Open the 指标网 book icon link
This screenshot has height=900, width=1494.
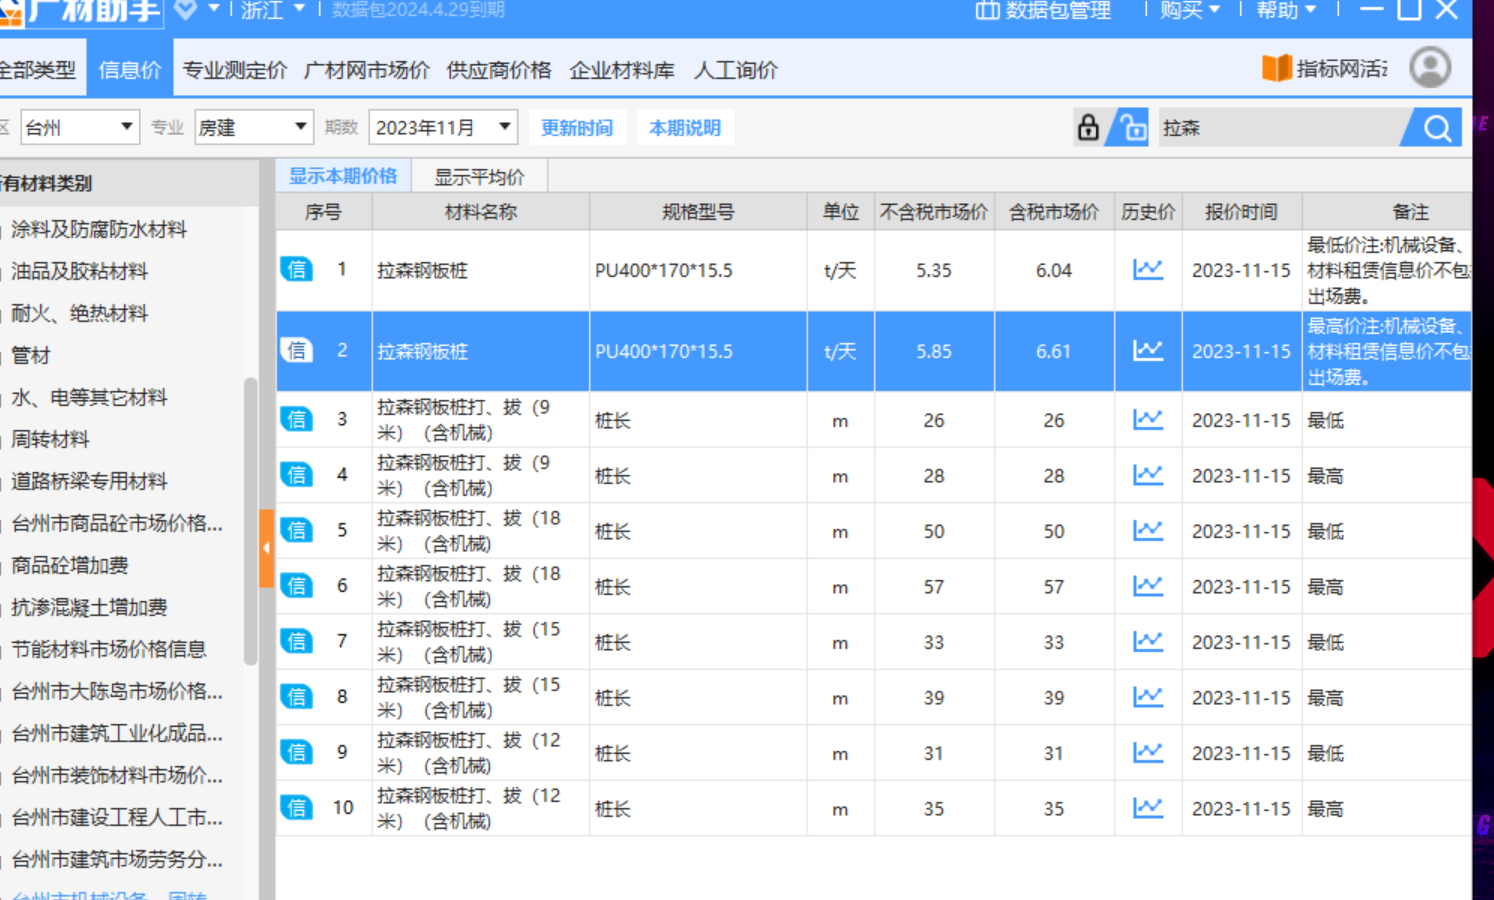tap(1276, 68)
